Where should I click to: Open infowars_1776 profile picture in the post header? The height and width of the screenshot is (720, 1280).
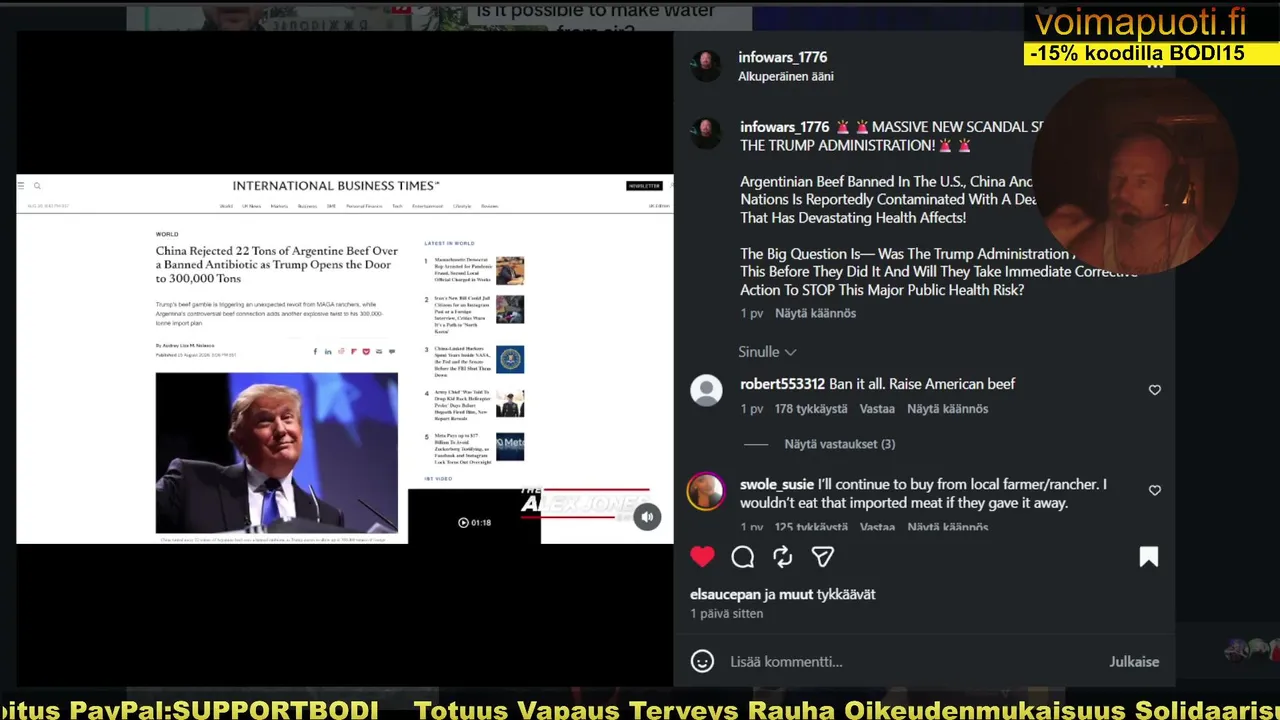tap(706, 66)
